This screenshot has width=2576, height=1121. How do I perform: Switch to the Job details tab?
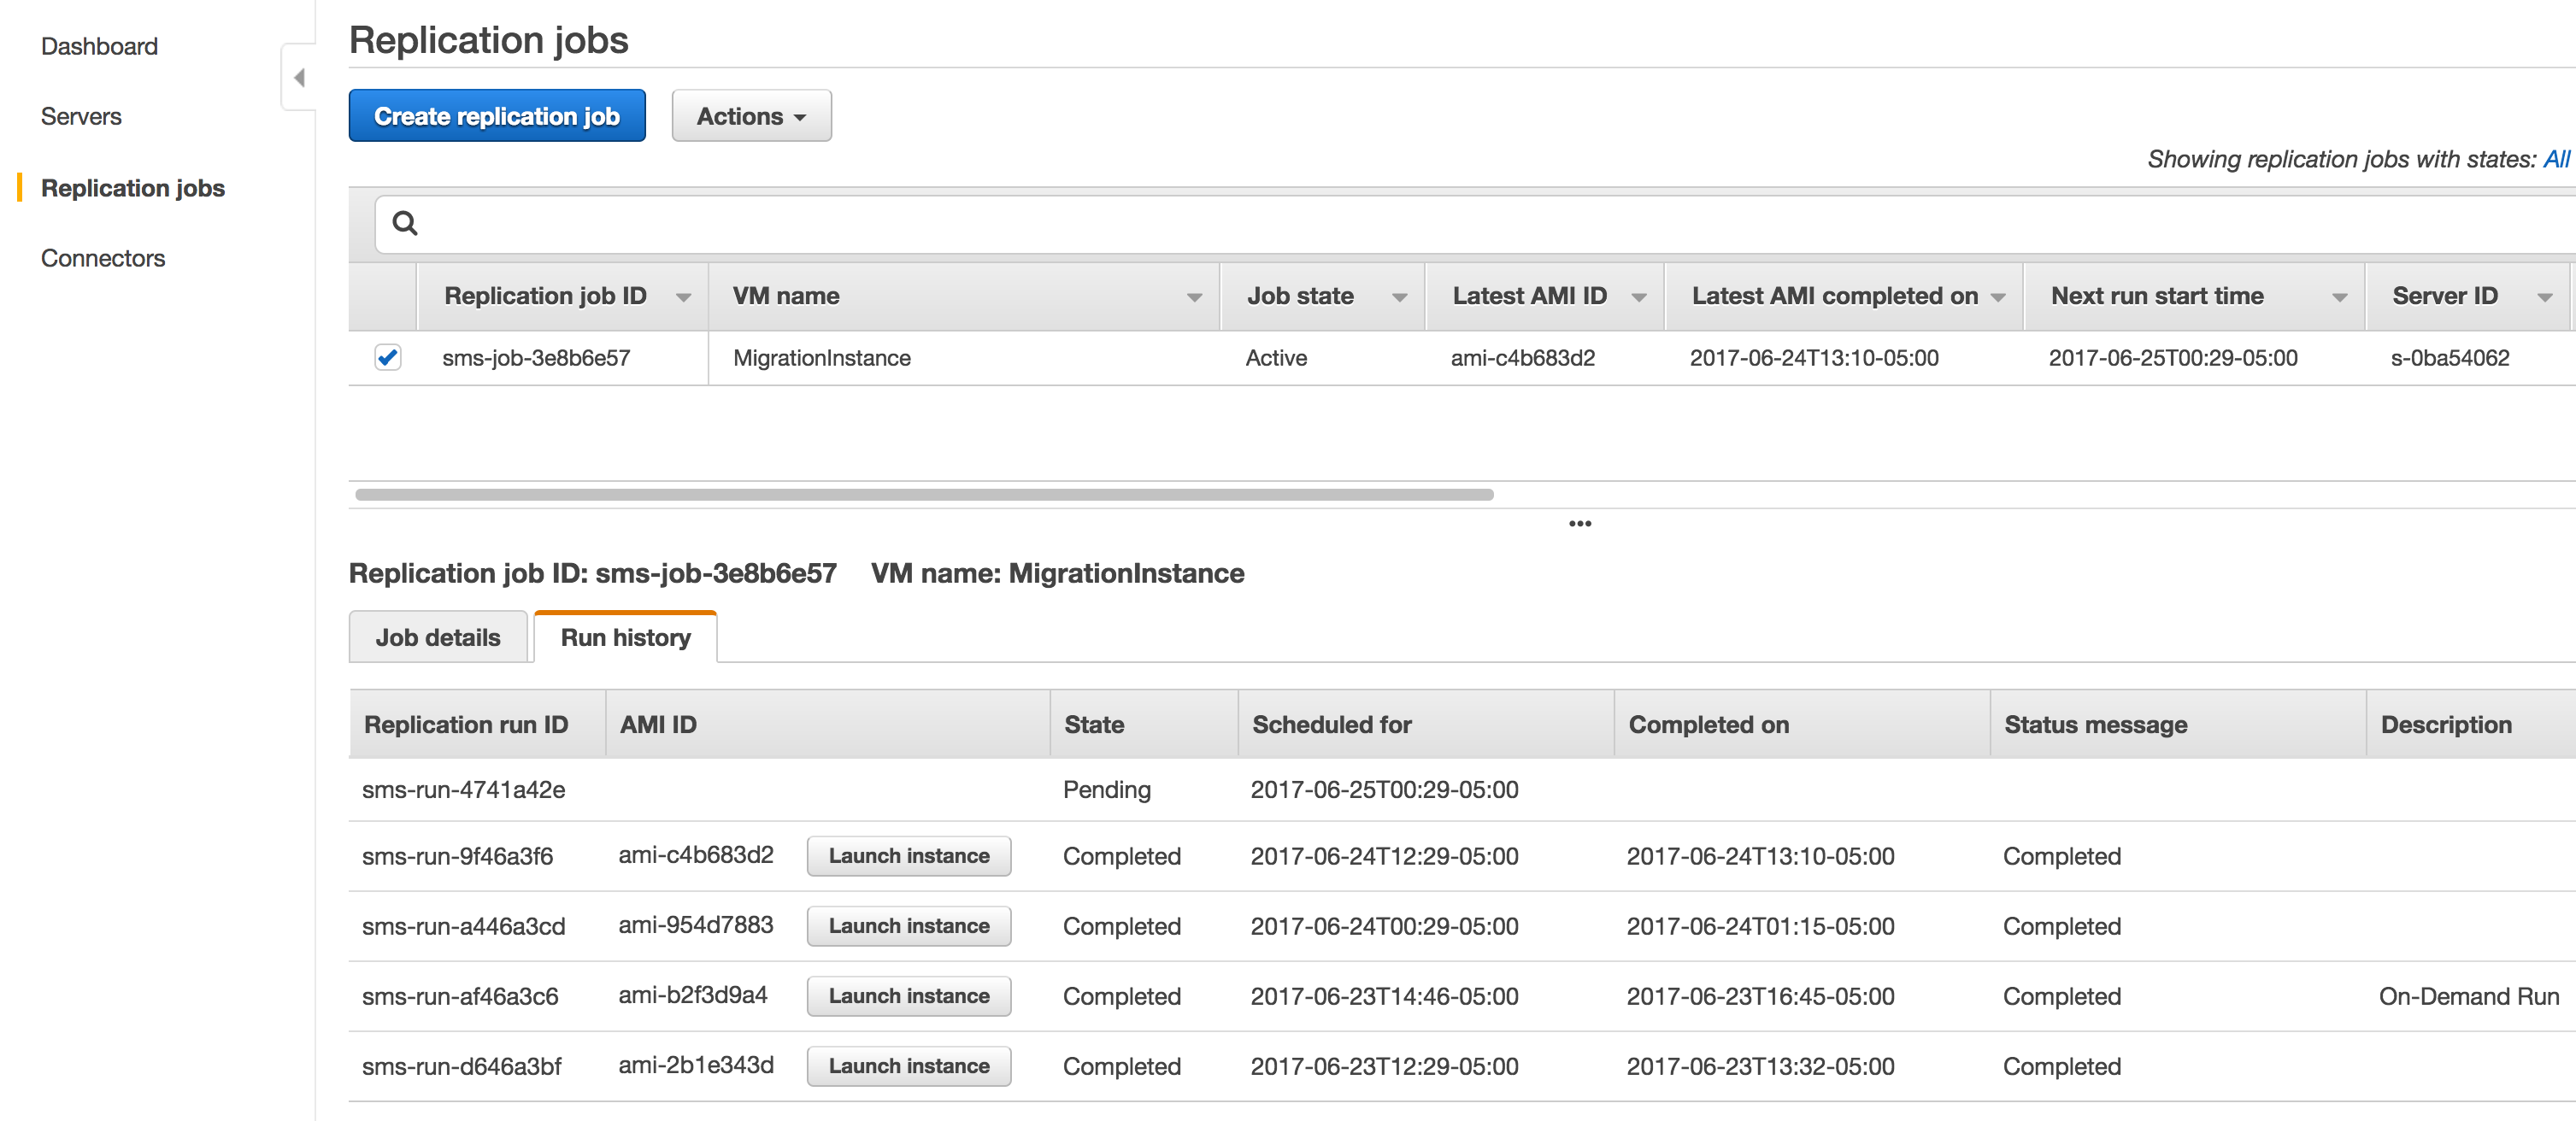click(438, 637)
